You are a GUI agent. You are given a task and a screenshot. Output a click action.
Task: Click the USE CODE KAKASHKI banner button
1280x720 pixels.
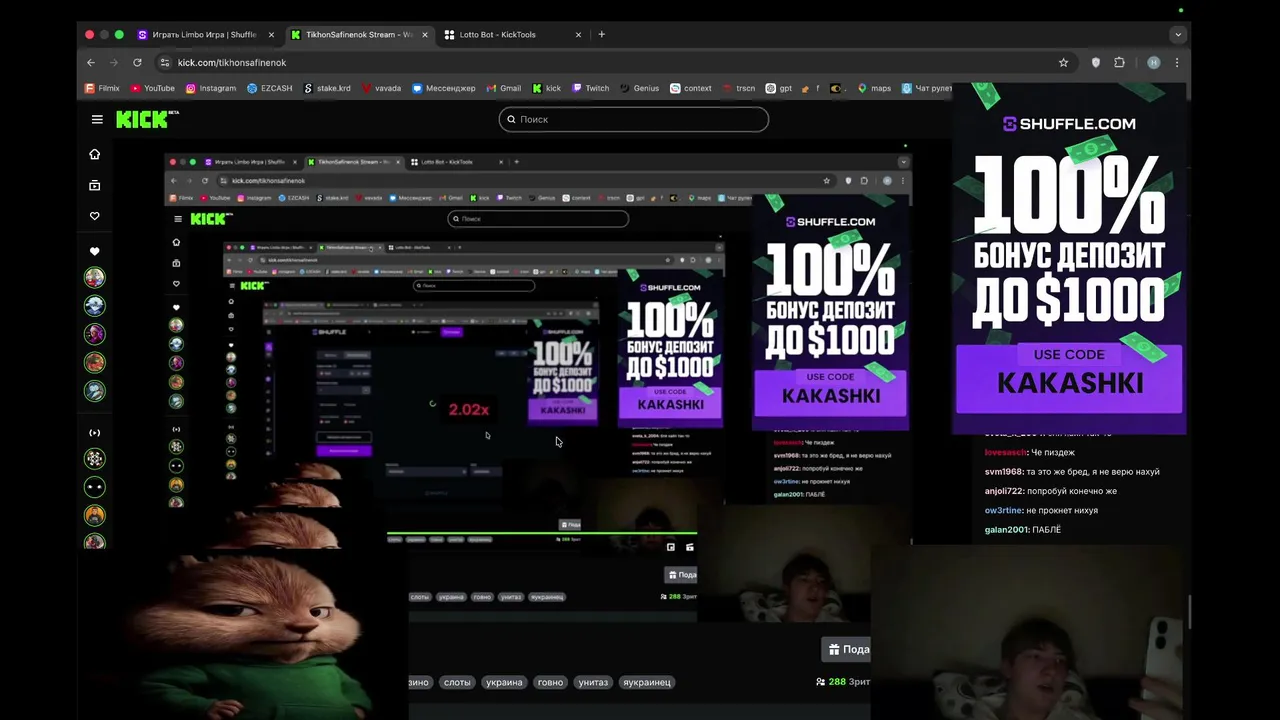point(1069,378)
